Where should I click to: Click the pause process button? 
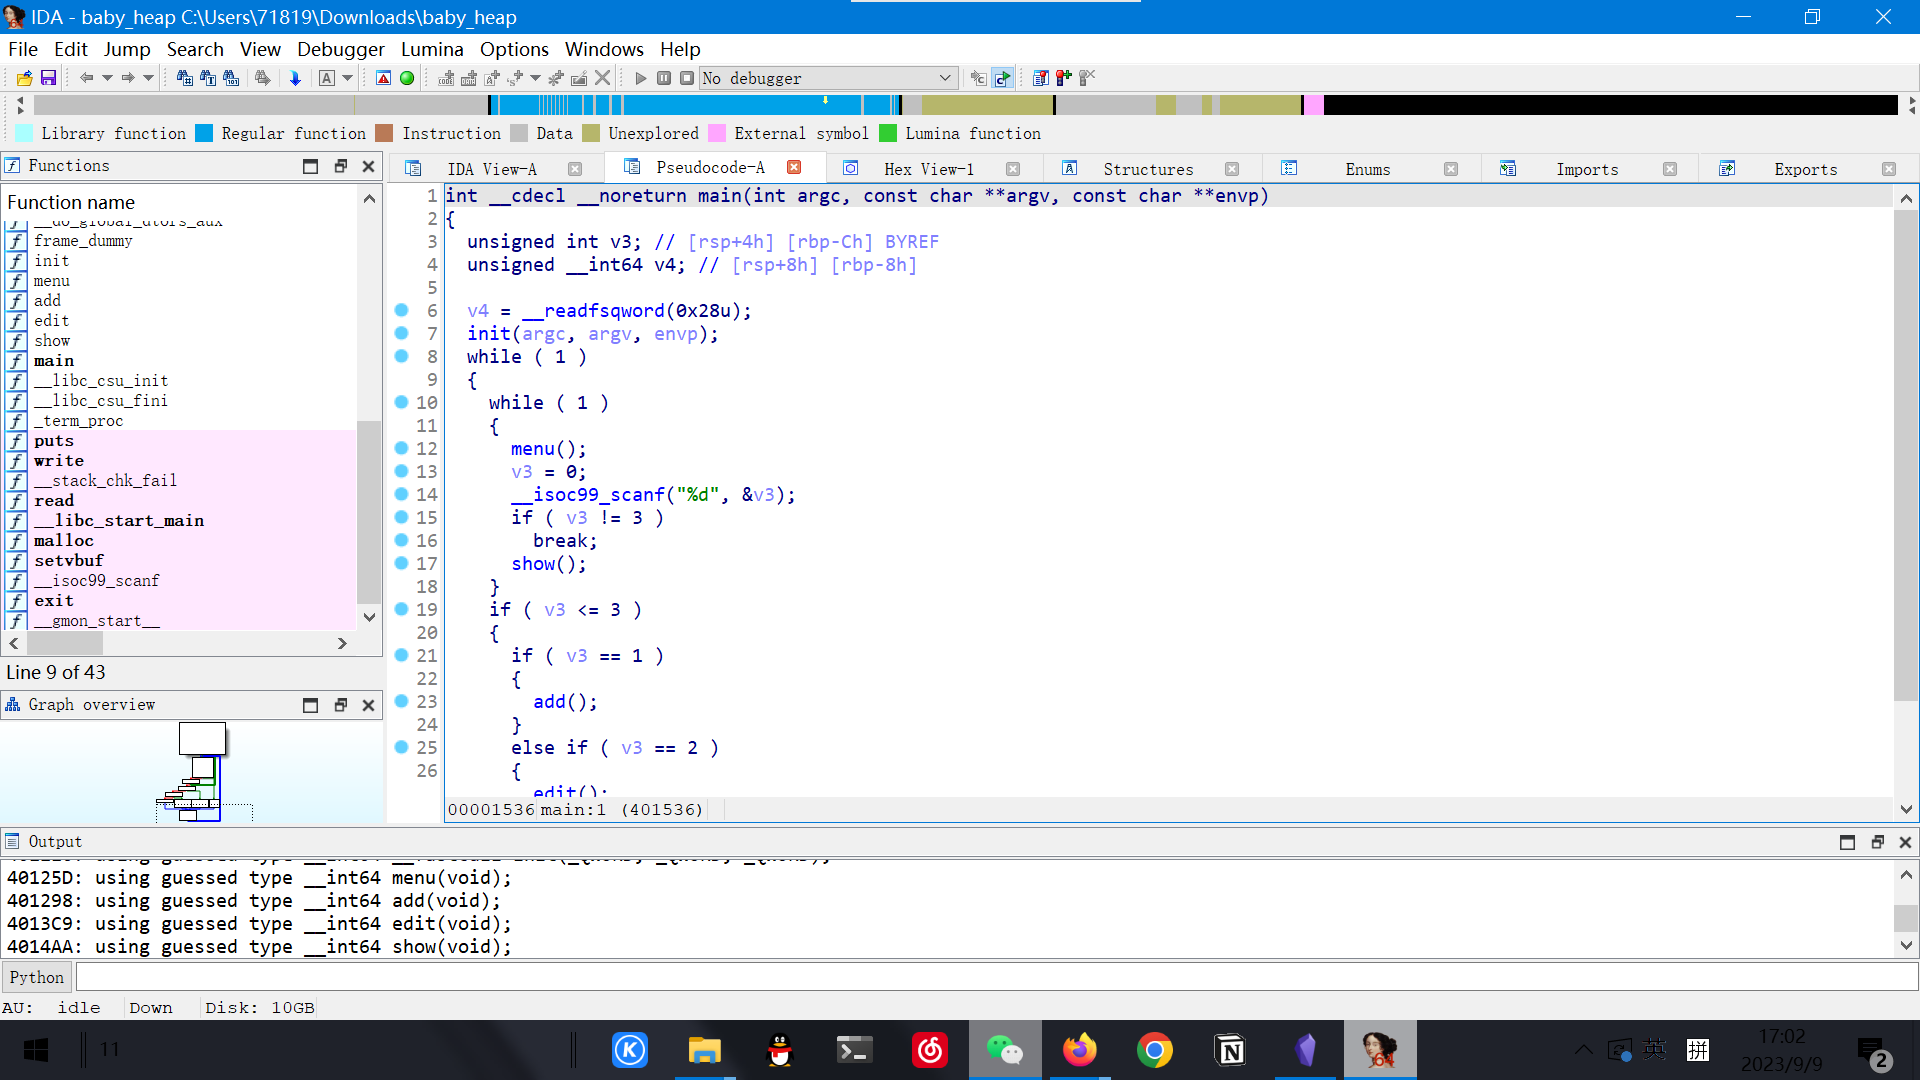(x=664, y=78)
